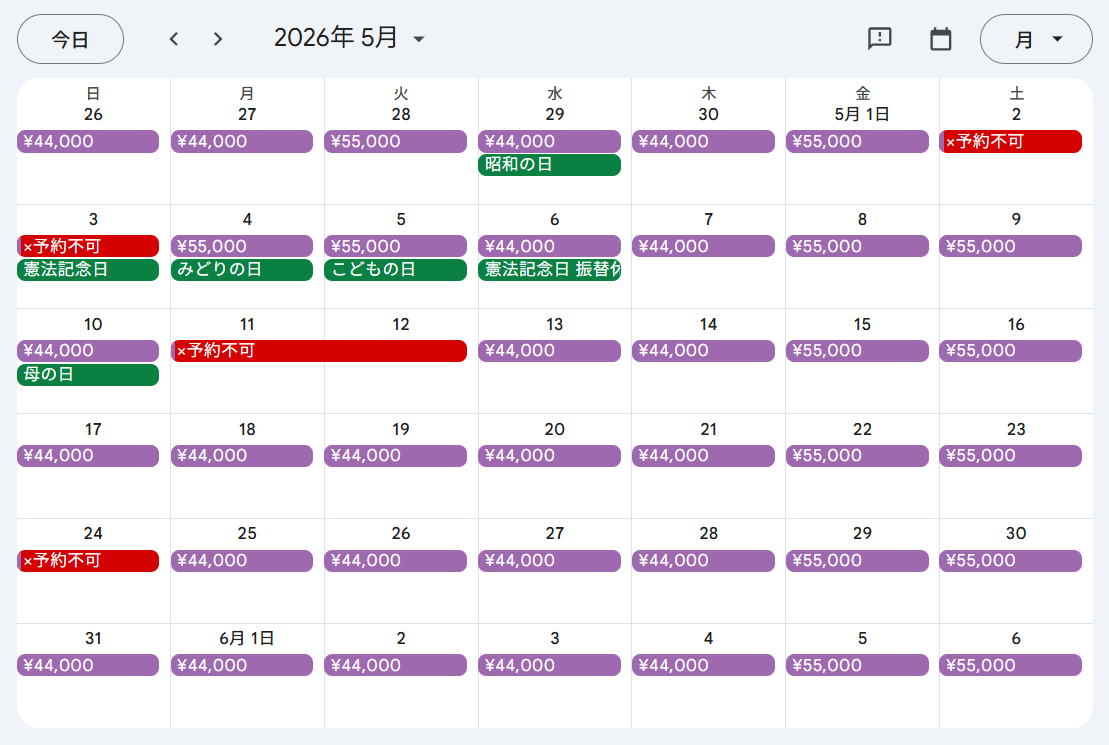Select the 予約不可 block on May 2
This screenshot has width=1109, height=745.
[1011, 142]
